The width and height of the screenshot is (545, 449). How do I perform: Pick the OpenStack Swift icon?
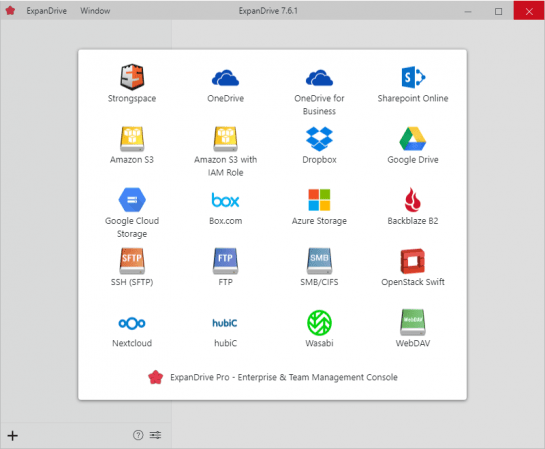point(413,261)
